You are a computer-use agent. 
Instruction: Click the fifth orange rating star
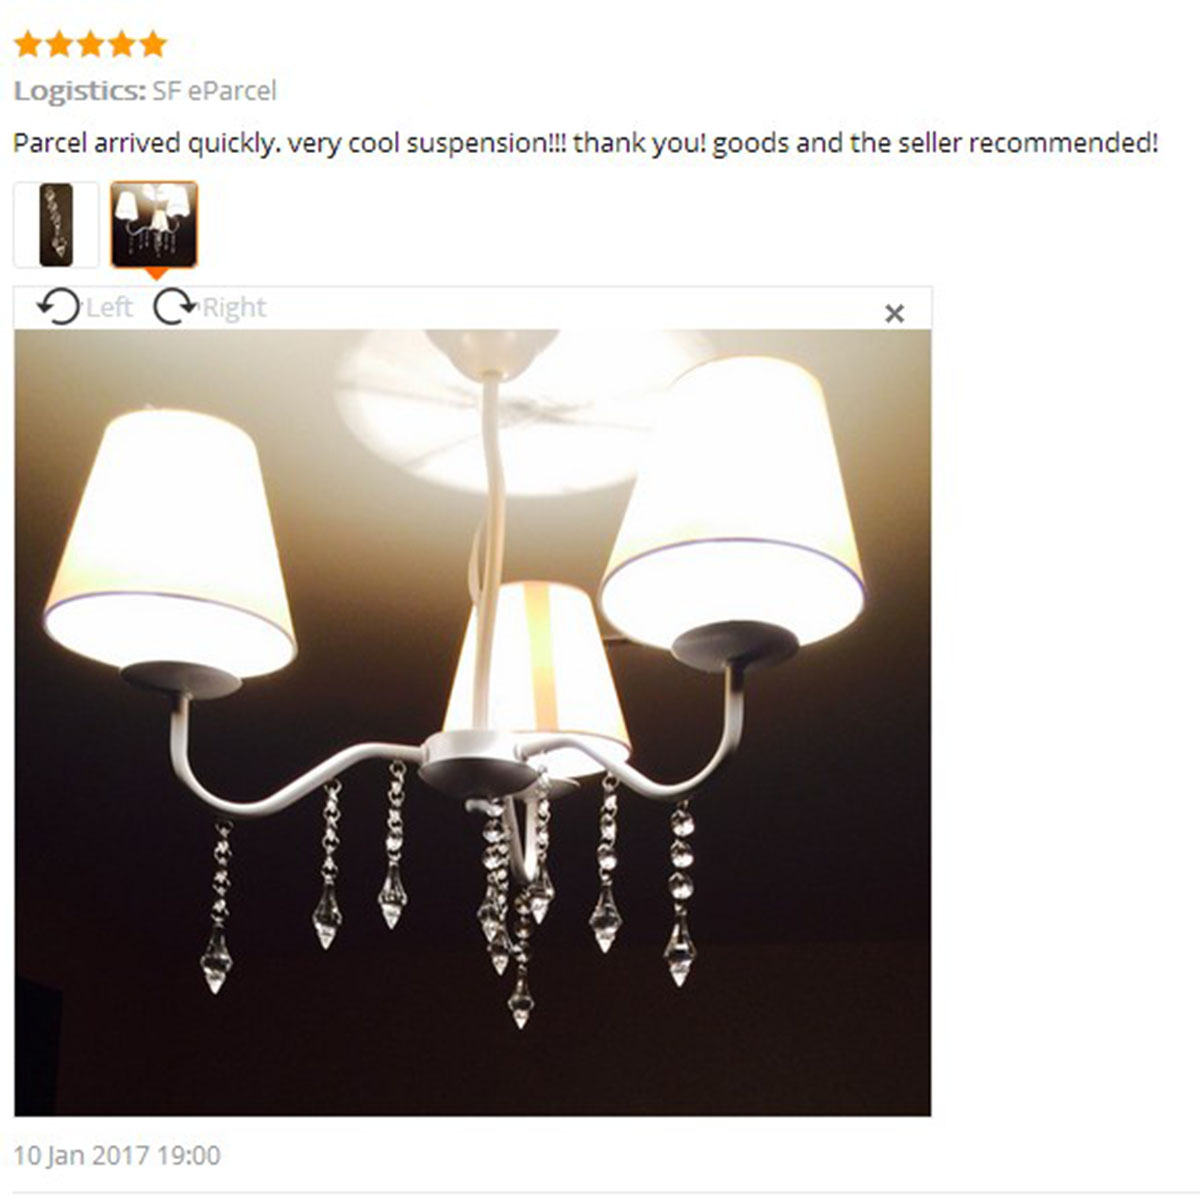(x=152, y=44)
